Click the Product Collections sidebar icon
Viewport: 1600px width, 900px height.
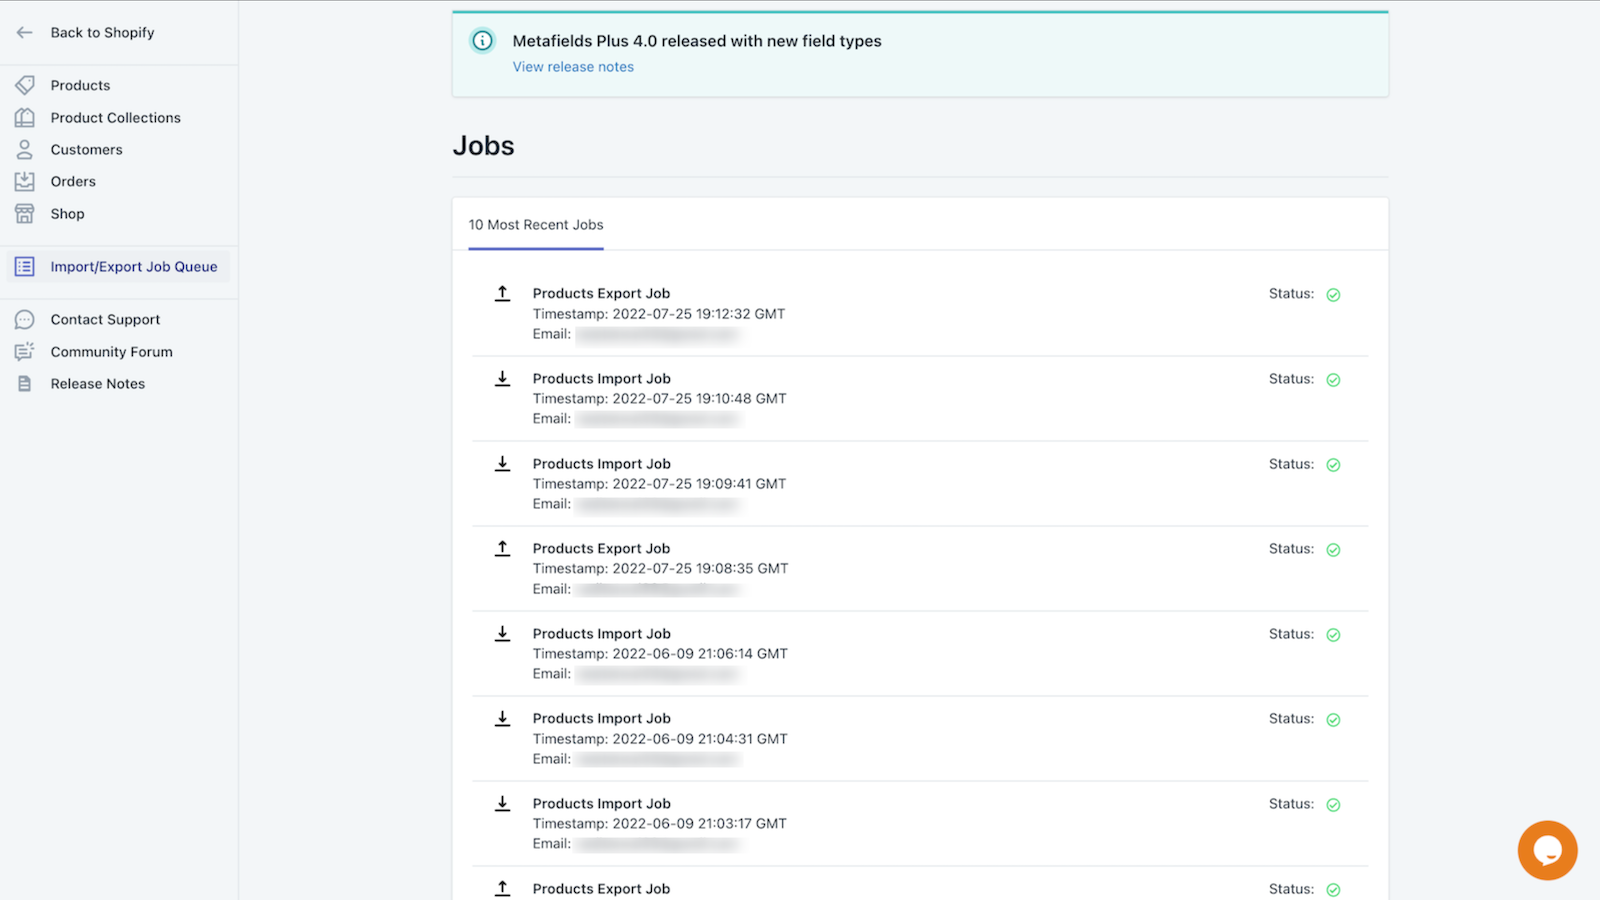(x=25, y=118)
